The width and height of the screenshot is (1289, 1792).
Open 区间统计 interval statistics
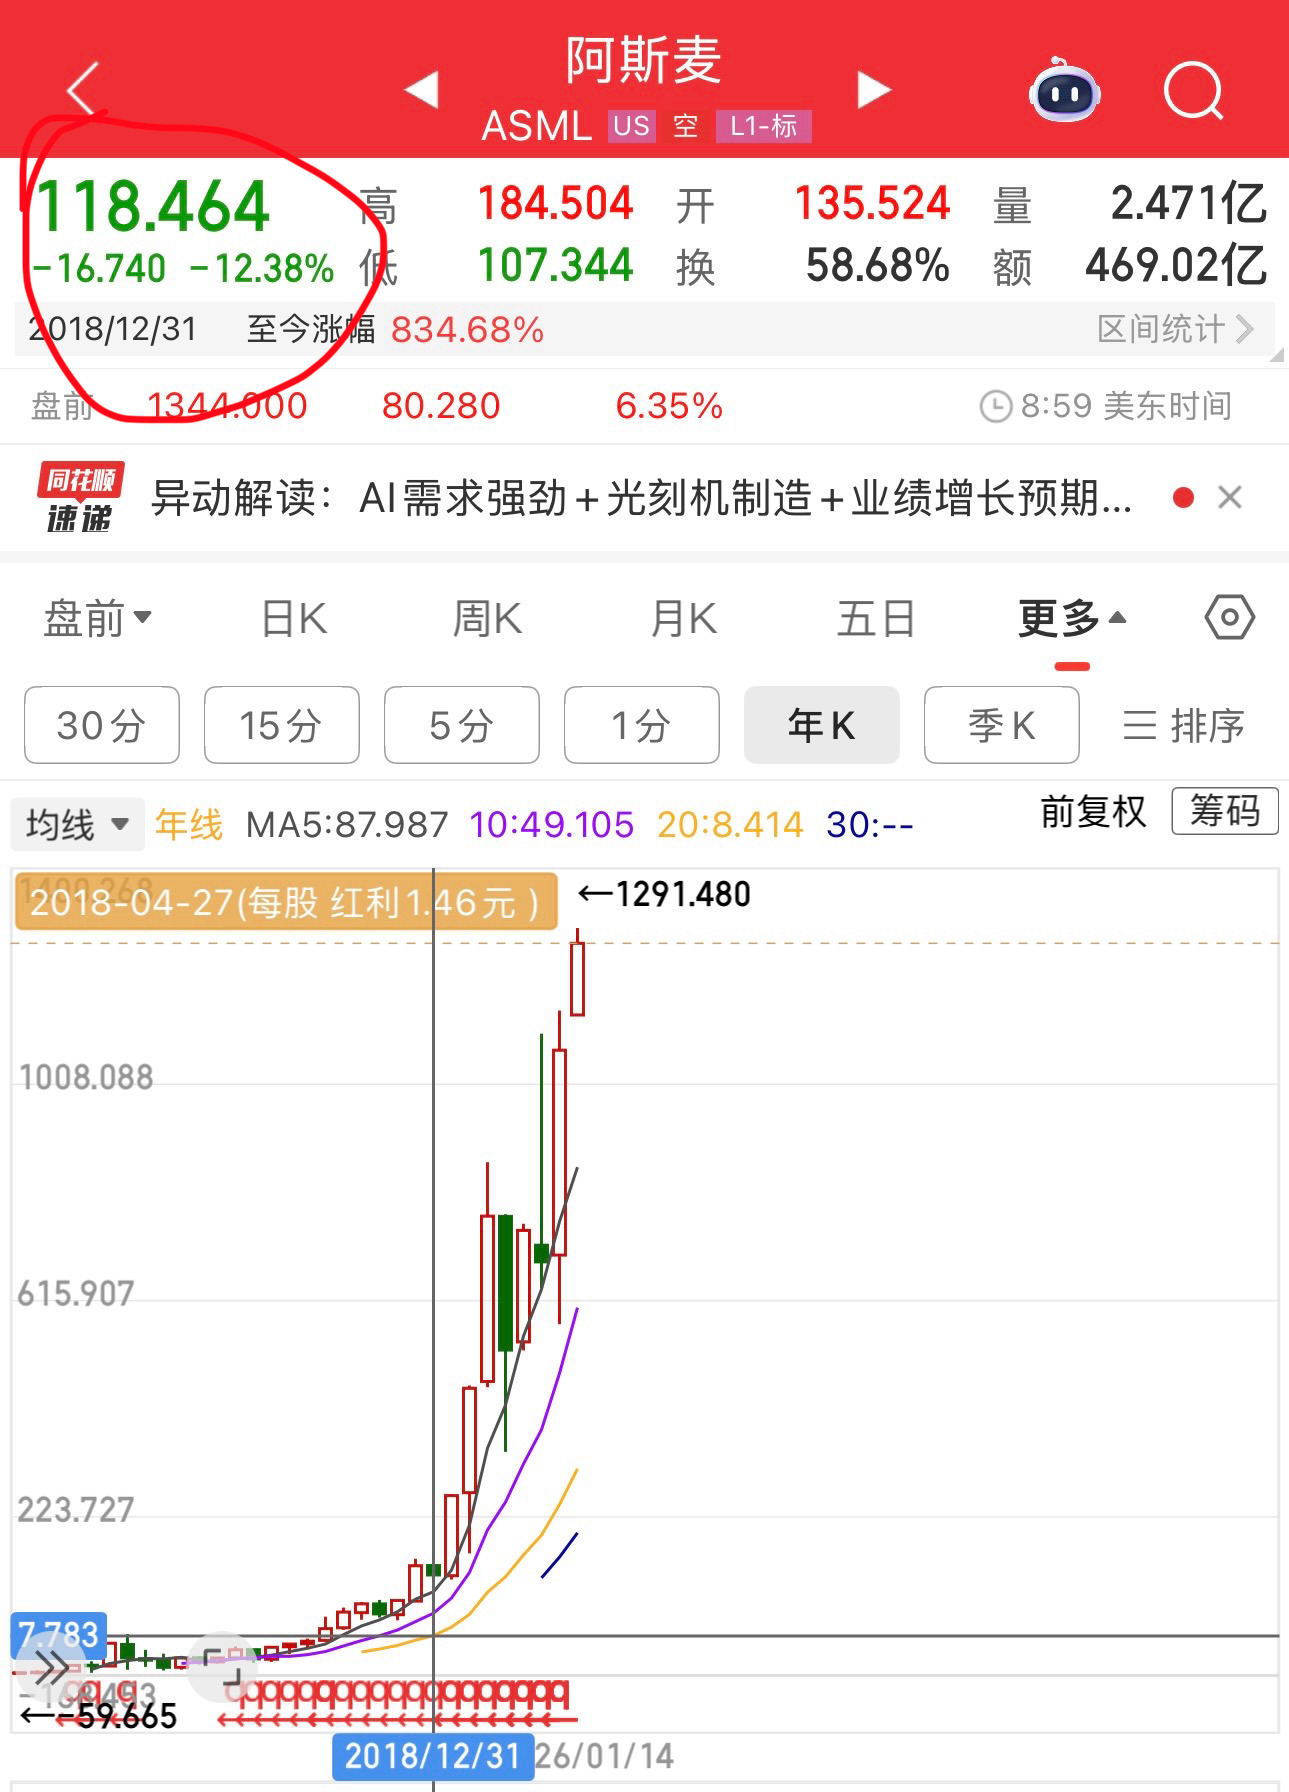(x=1175, y=329)
